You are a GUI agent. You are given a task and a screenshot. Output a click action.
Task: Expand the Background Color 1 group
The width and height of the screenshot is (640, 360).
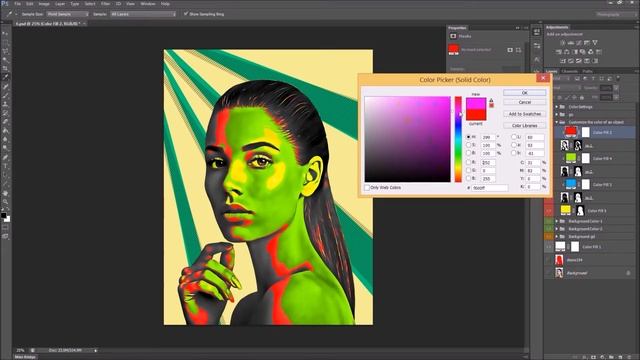pyautogui.click(x=557, y=221)
